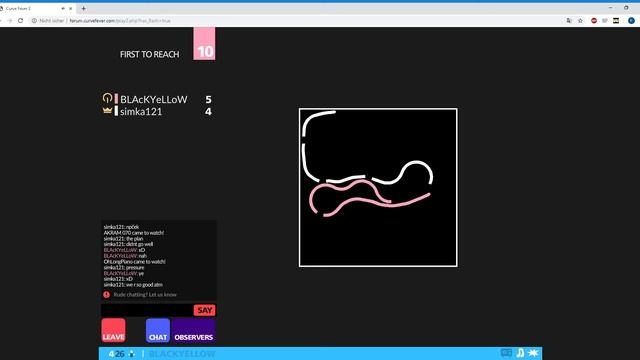
Task: Click the 'Nicht sicher' site info indicator
Action: 48,20
